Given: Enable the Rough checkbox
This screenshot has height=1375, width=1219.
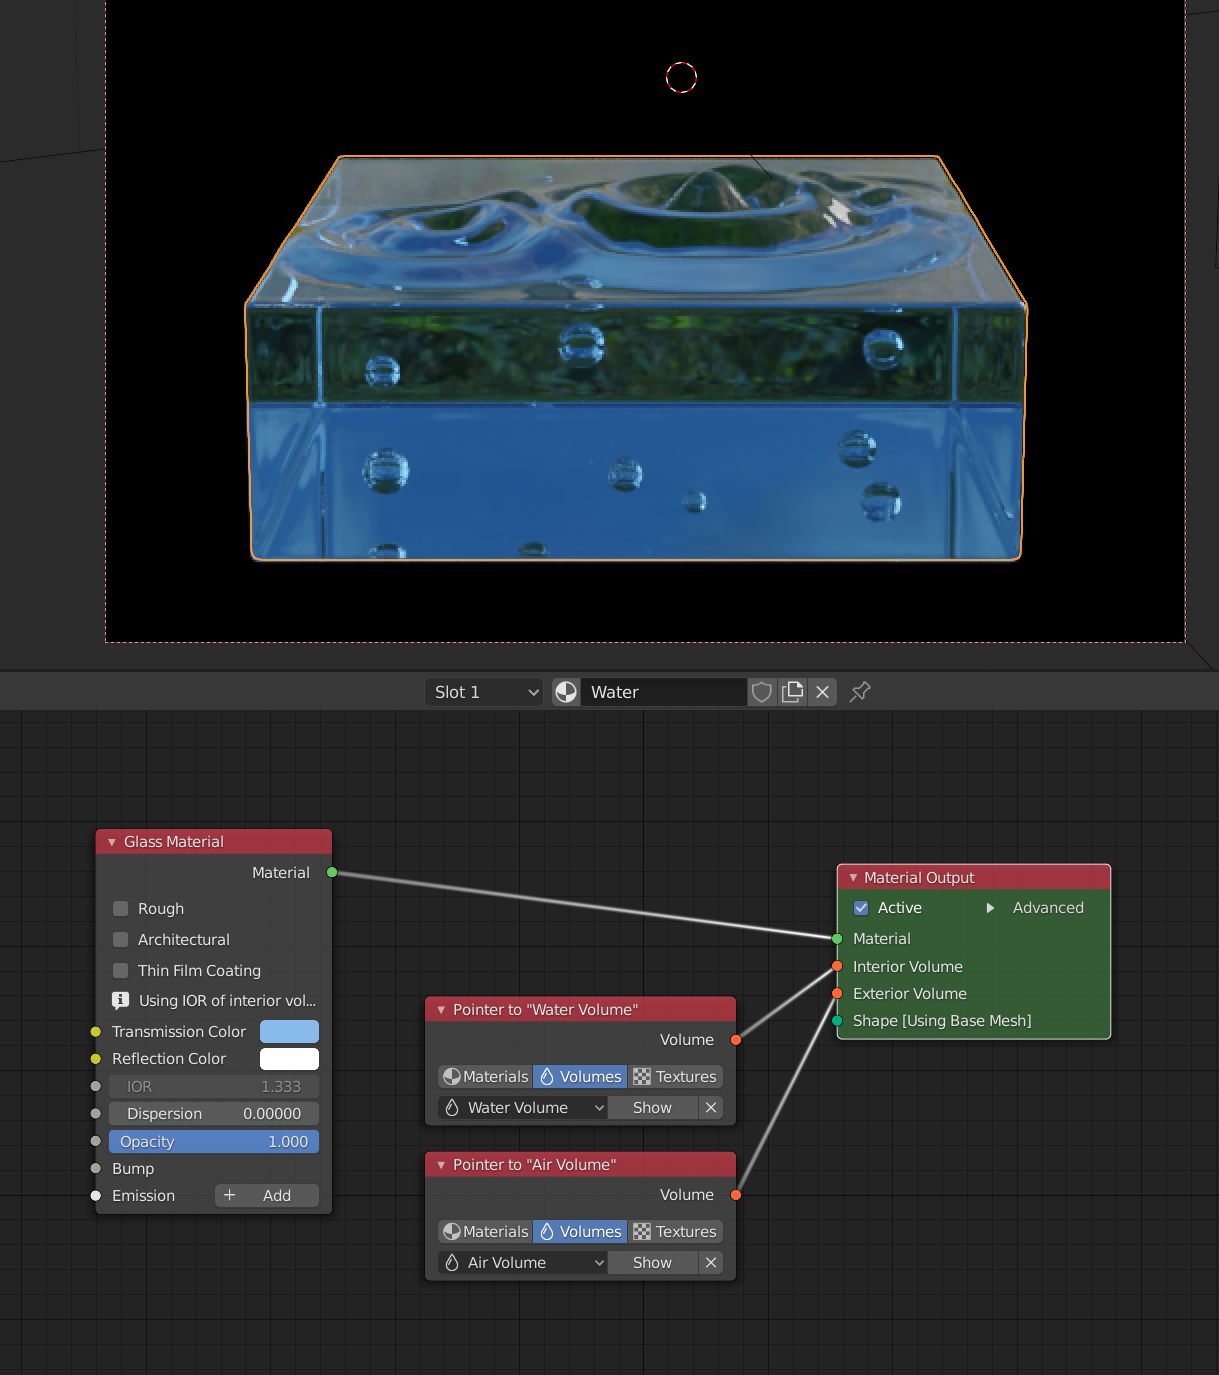Looking at the screenshot, I should tap(121, 909).
